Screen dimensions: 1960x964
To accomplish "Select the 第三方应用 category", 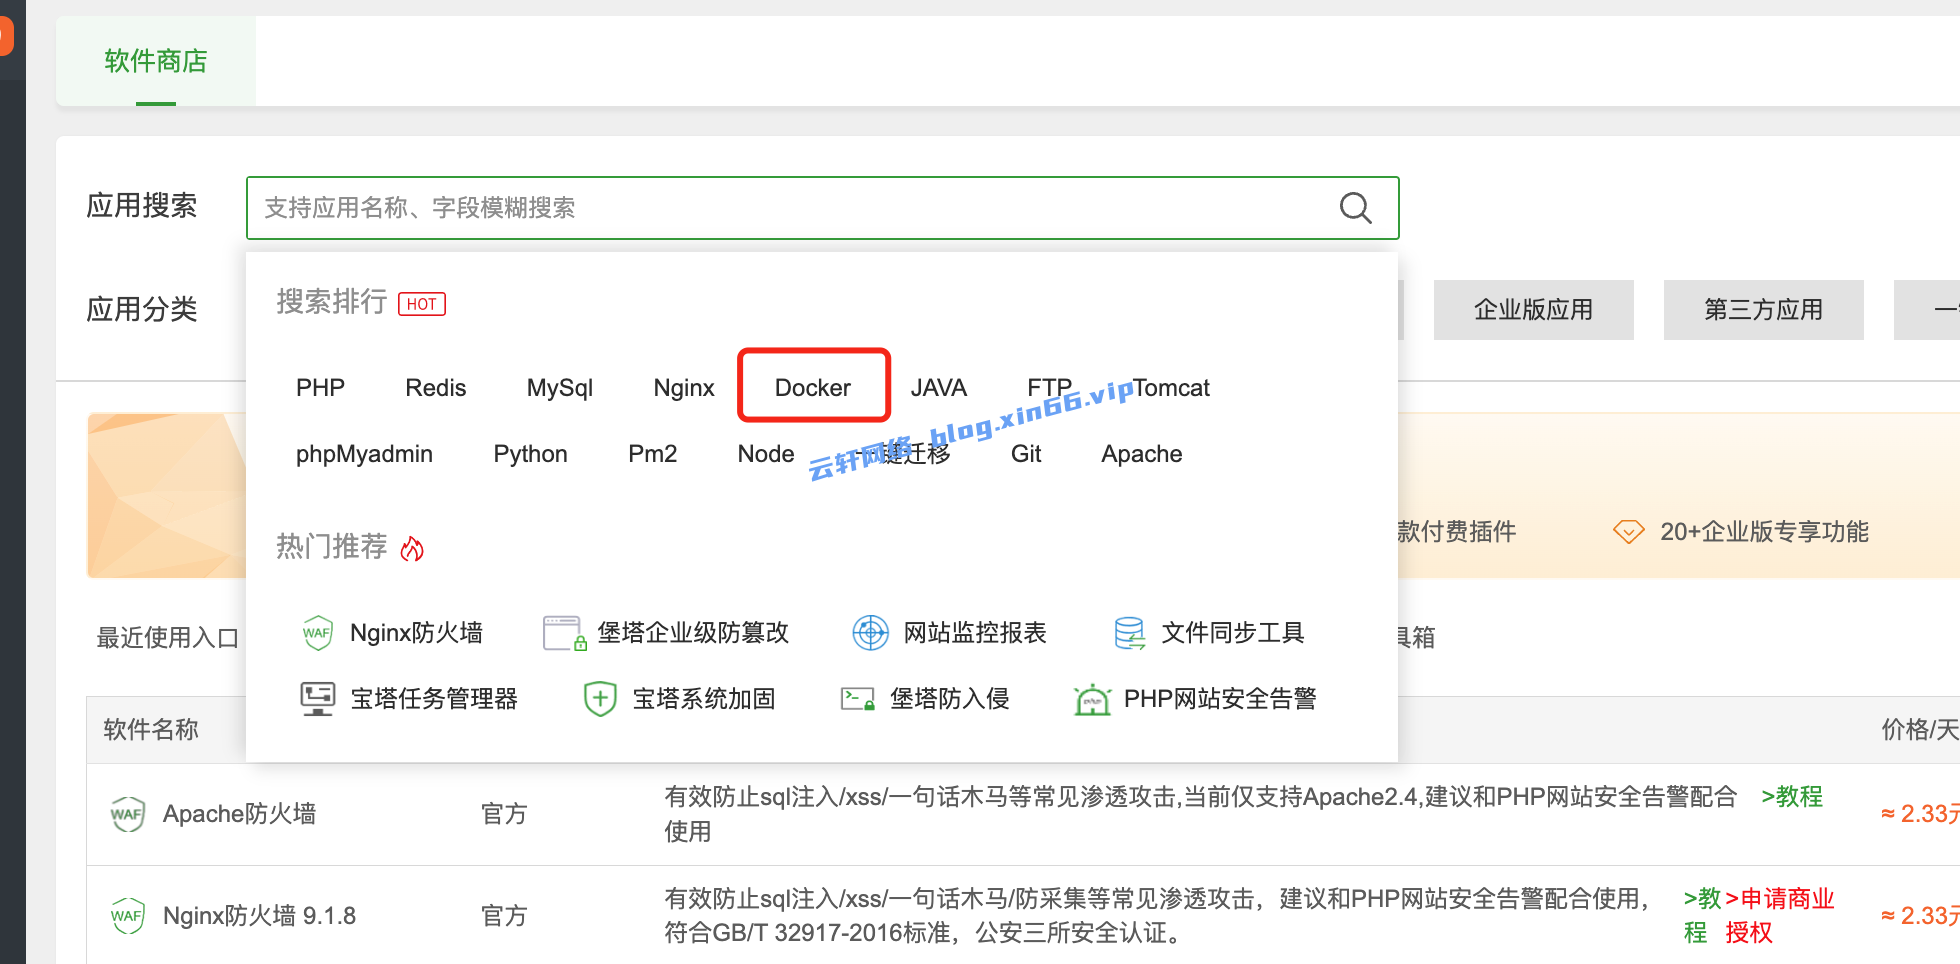I will coord(1764,310).
